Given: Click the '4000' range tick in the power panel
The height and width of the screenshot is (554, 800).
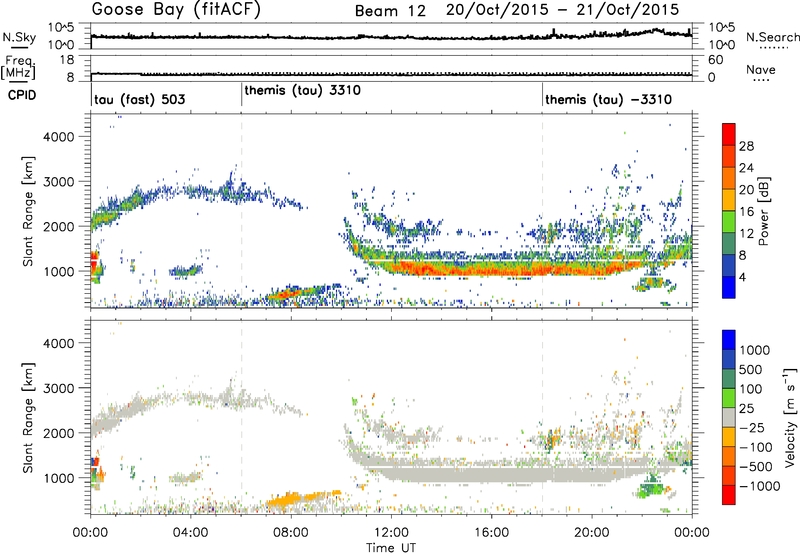Looking at the screenshot, I should [x=59, y=137].
